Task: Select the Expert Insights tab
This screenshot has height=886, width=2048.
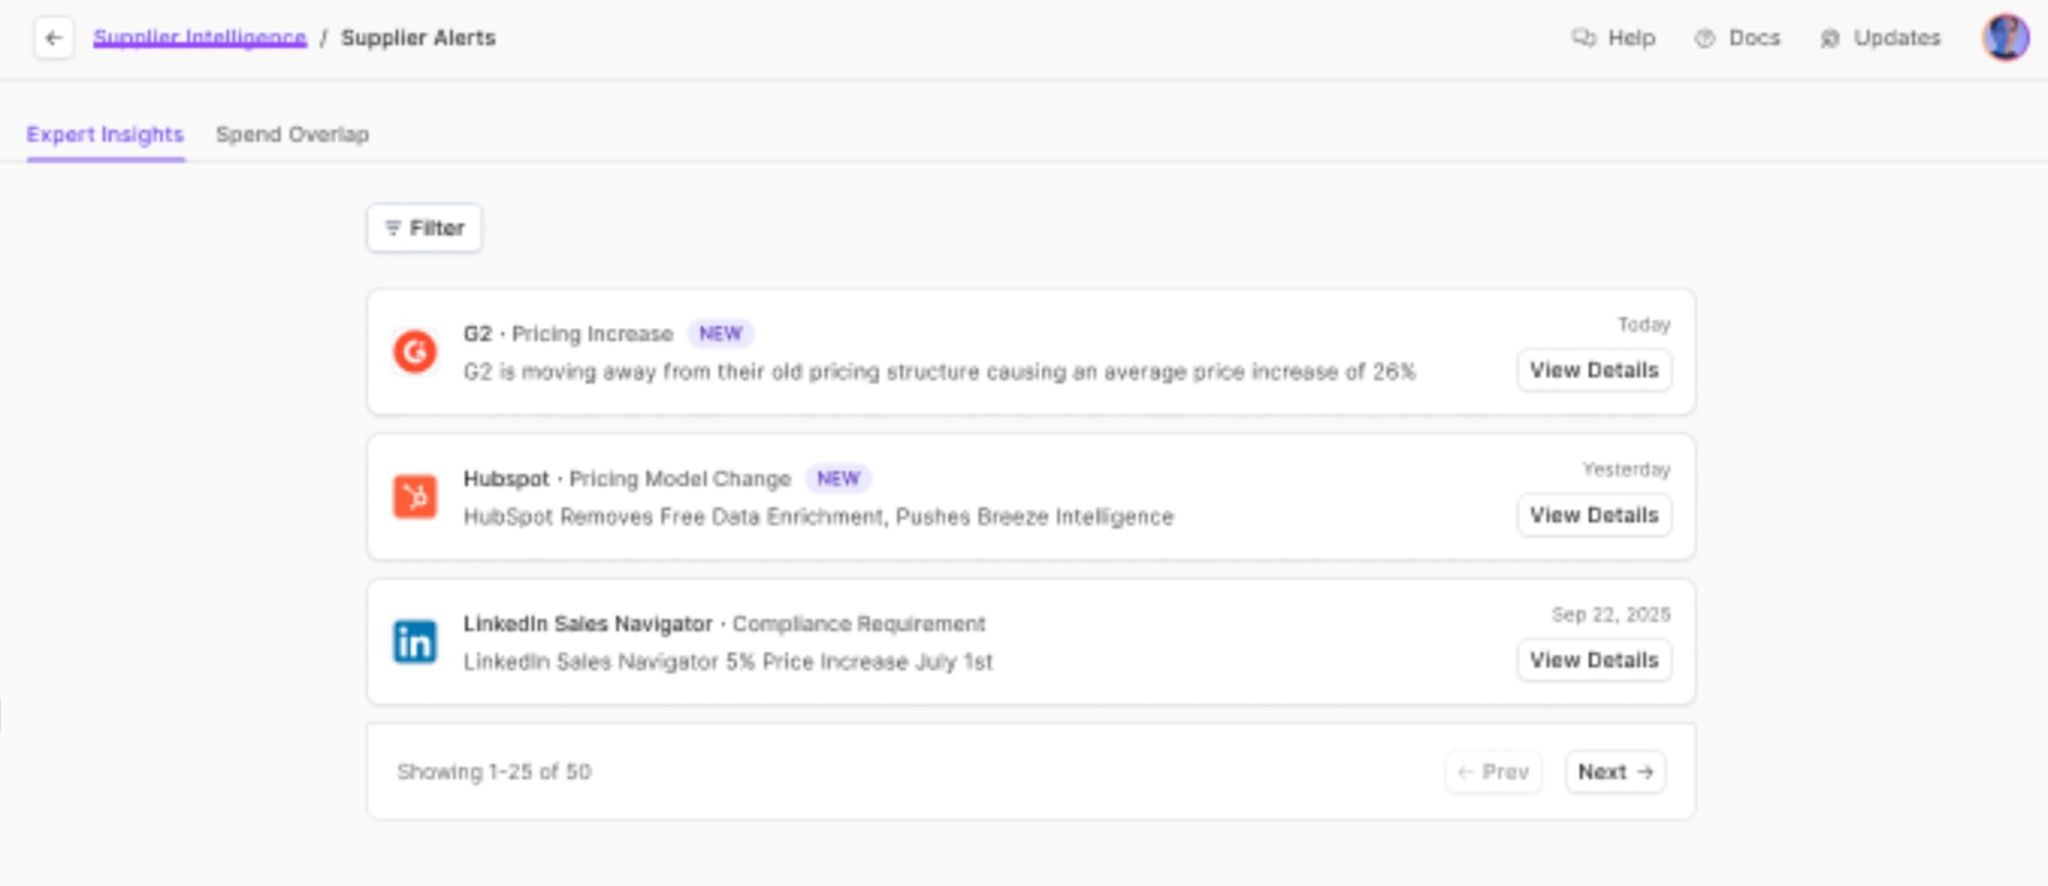Action: coord(105,135)
